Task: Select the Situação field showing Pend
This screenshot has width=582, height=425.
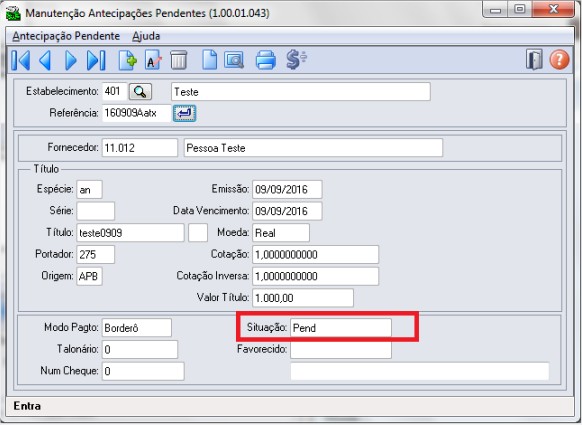Action: tap(341, 328)
